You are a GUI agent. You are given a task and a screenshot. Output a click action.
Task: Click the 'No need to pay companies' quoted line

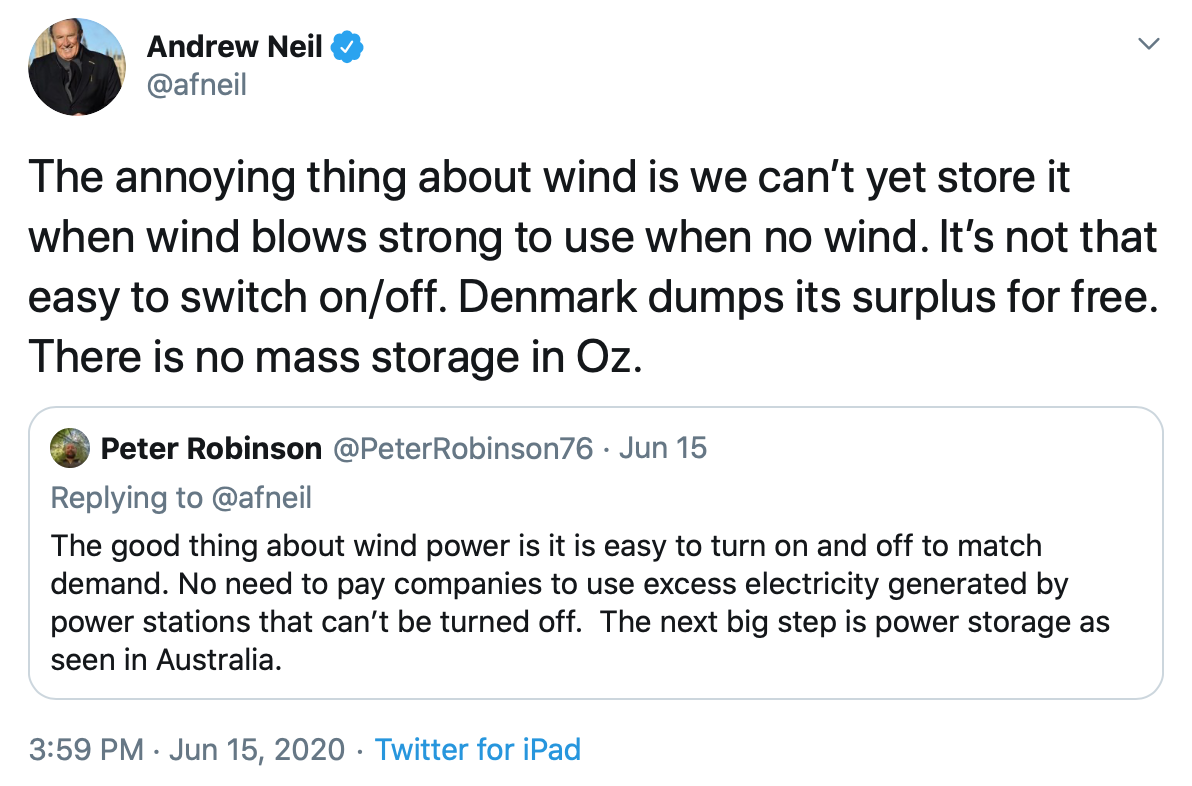(x=560, y=584)
